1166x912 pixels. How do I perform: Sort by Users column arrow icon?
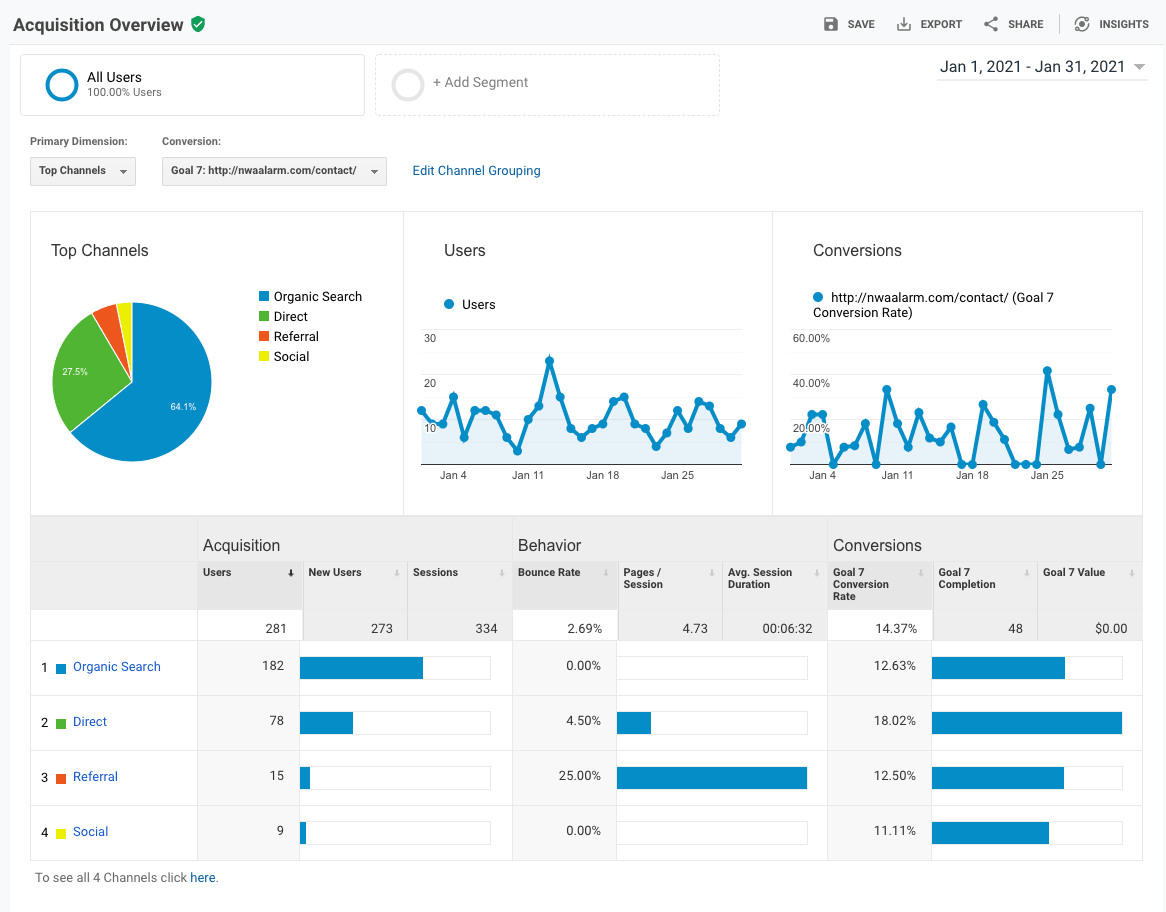[291, 573]
